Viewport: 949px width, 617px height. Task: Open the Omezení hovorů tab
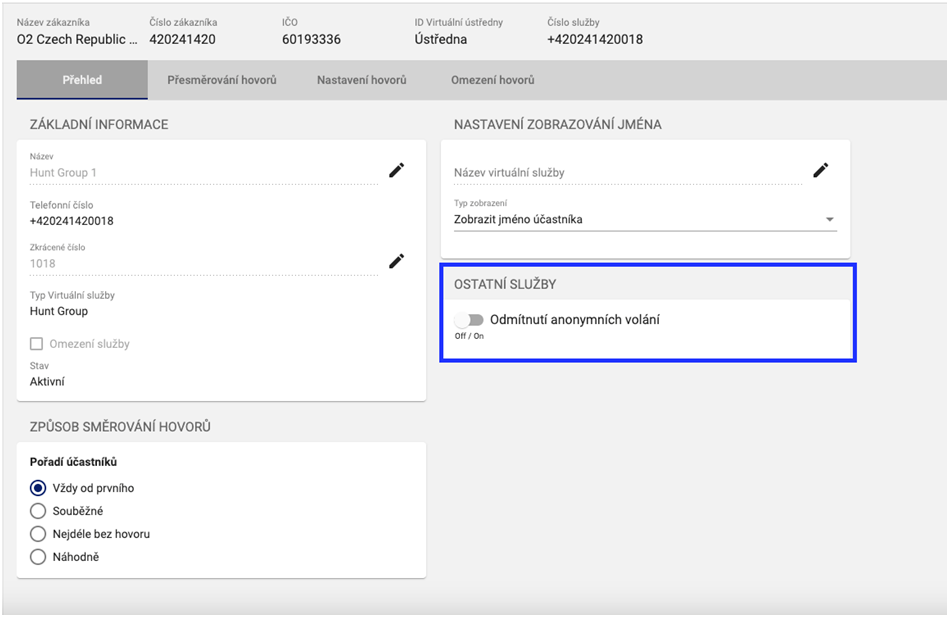coord(492,80)
